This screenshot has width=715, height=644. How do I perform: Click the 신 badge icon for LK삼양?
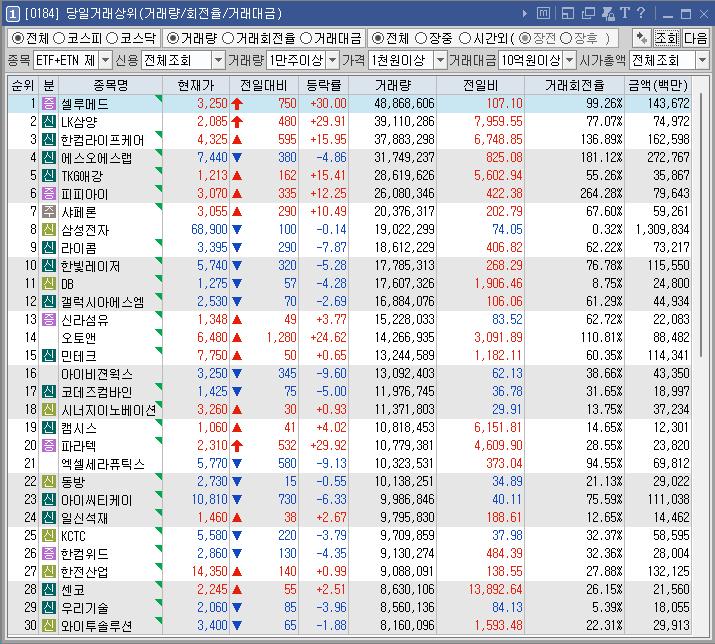click(49, 121)
